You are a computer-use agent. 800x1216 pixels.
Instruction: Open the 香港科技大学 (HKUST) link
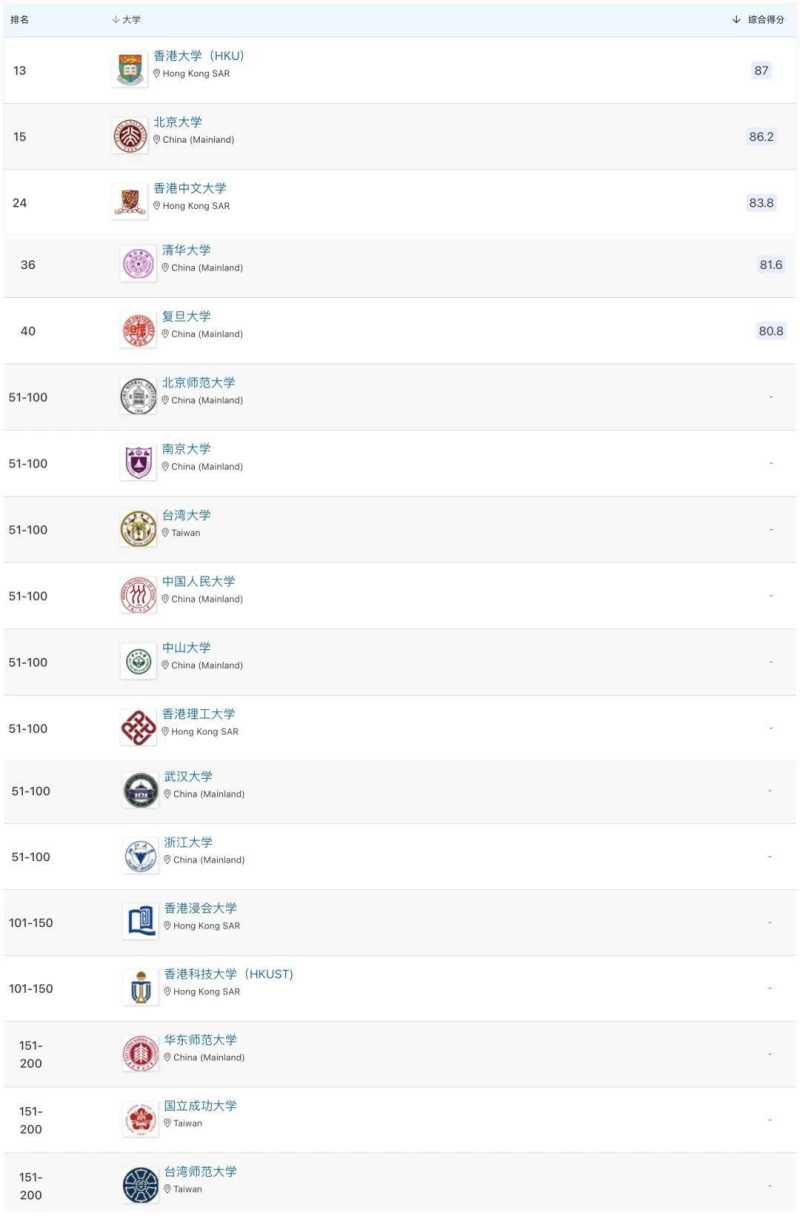pyautogui.click(x=228, y=974)
